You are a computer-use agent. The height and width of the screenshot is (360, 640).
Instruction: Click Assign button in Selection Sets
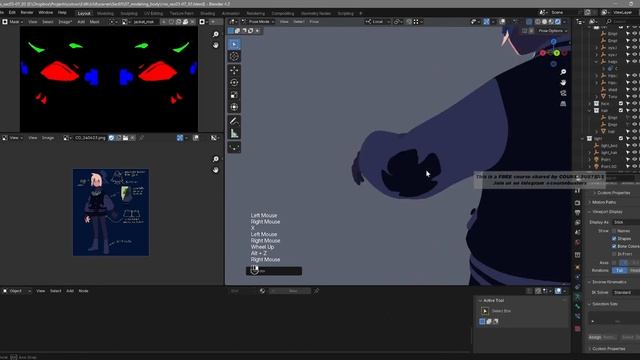pyautogui.click(x=595, y=338)
